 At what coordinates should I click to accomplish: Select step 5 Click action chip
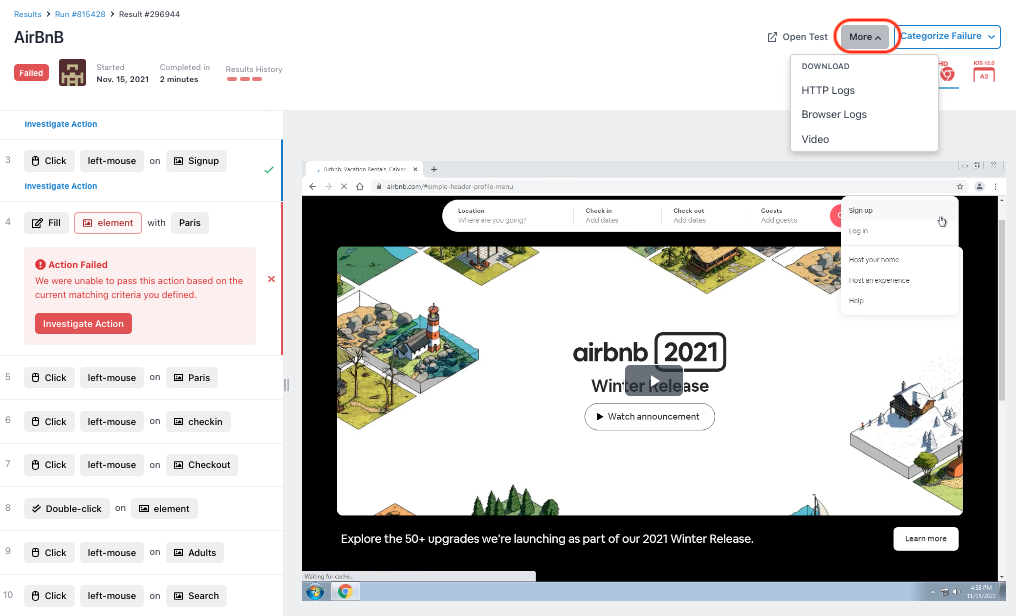[49, 378]
